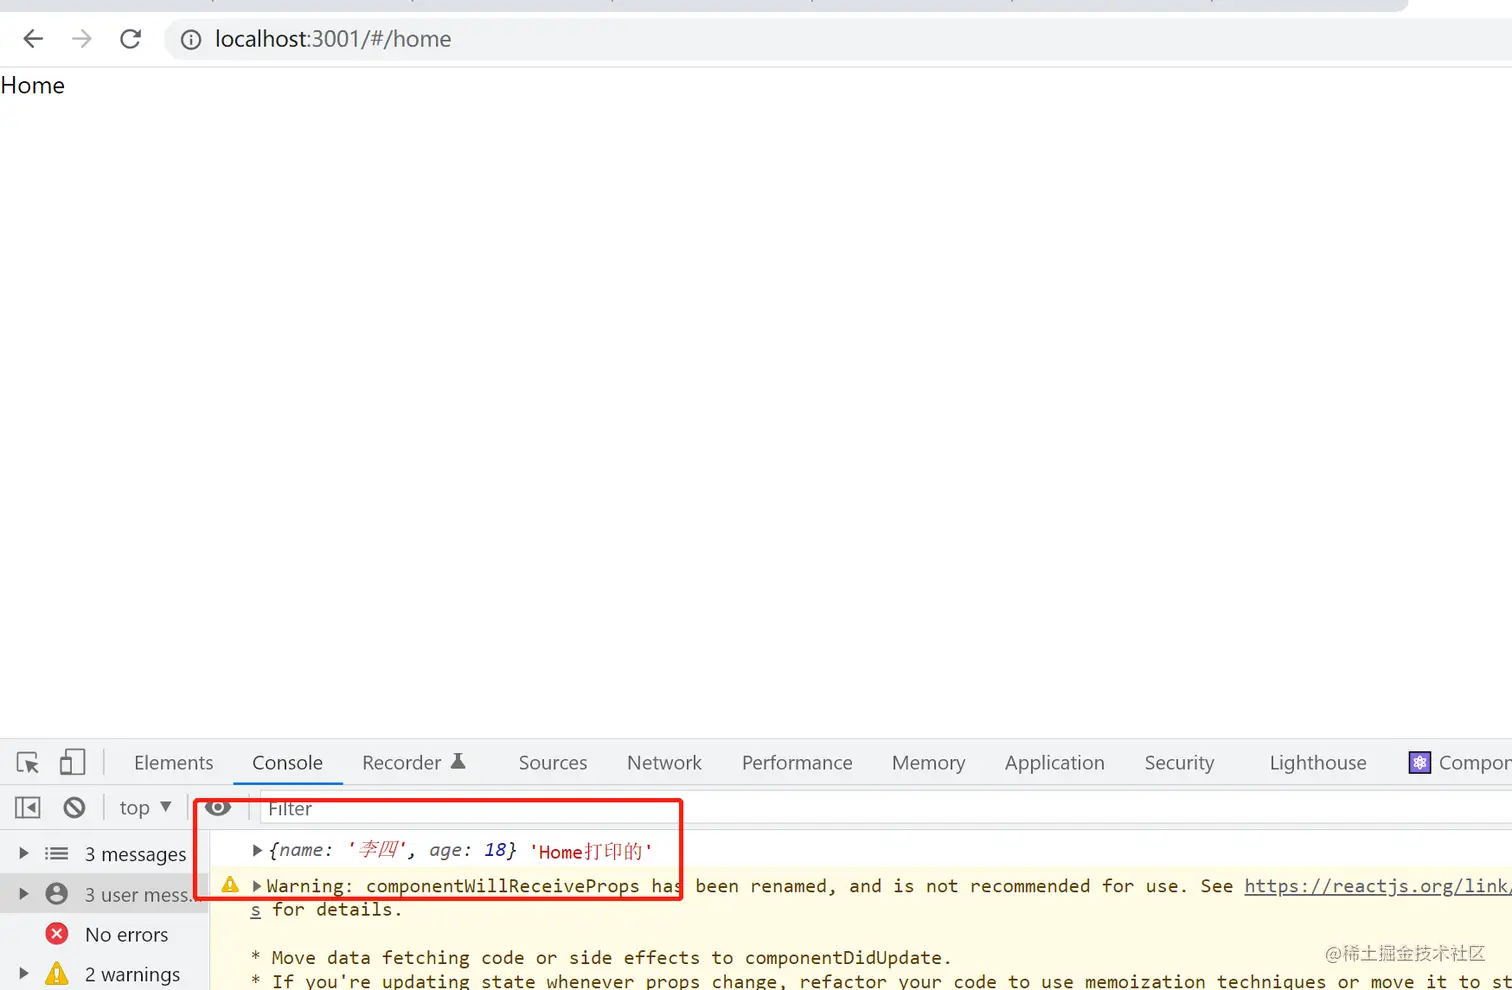Image resolution: width=1512 pixels, height=990 pixels.
Task: Open the reactjs.org link in the warning
Action: click(1378, 886)
